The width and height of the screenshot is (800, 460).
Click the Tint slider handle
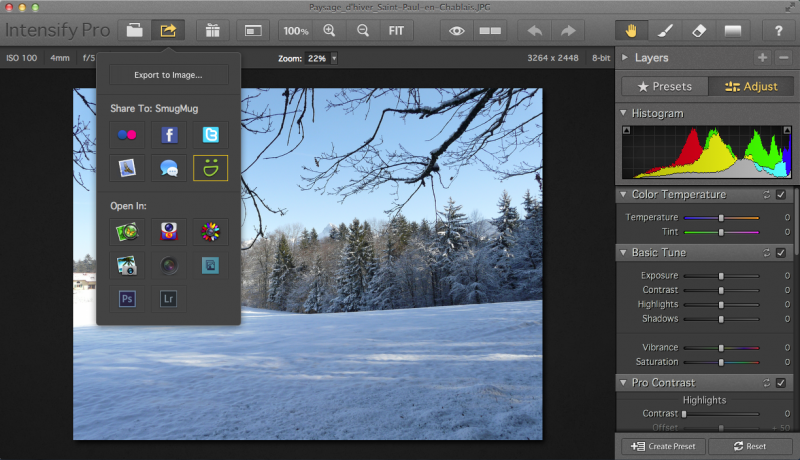pos(721,232)
